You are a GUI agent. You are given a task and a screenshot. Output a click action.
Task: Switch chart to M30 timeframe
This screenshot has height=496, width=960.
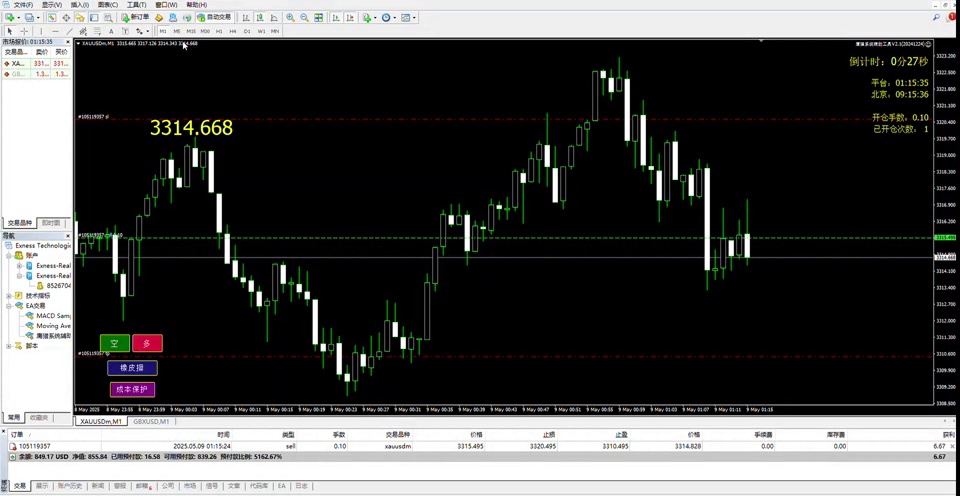tap(205, 31)
